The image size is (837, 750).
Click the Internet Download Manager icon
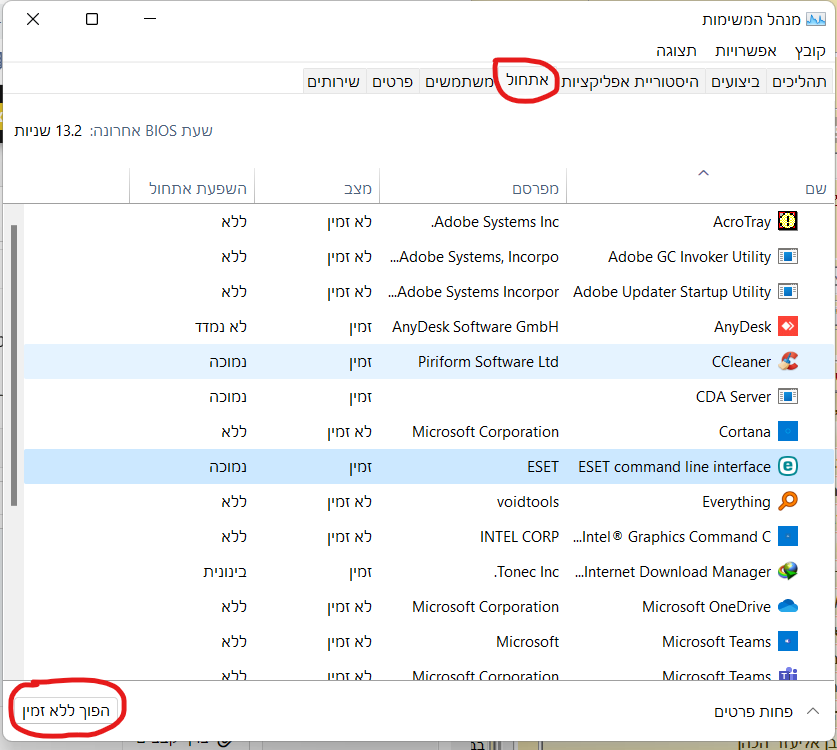tap(787, 571)
